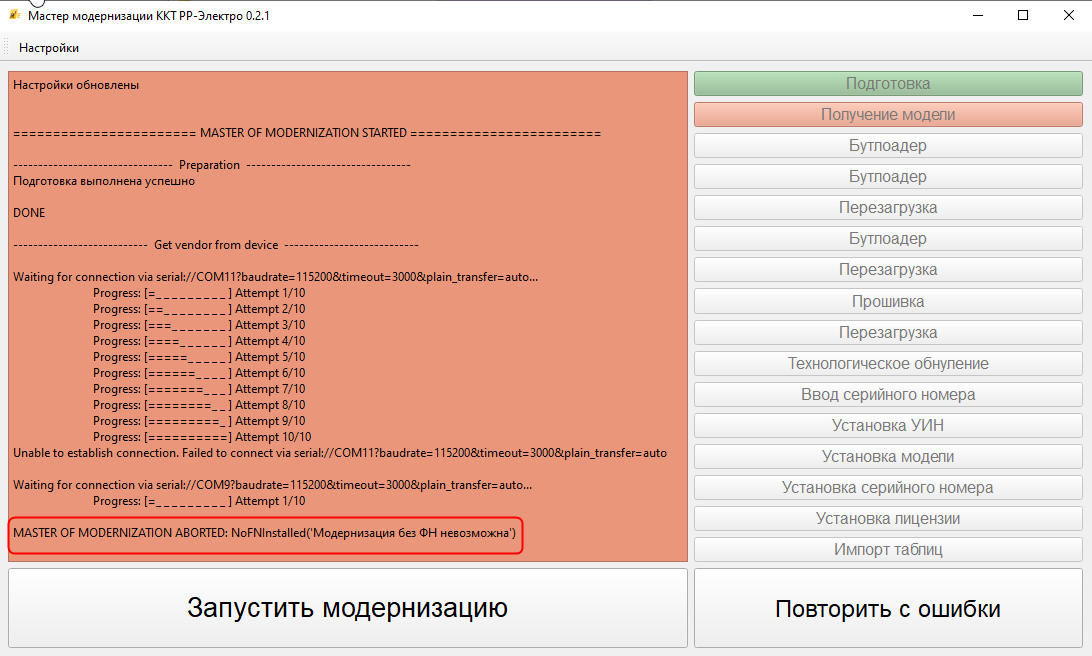Maximize the application window
This screenshot has height=656, width=1092.
click(1023, 15)
